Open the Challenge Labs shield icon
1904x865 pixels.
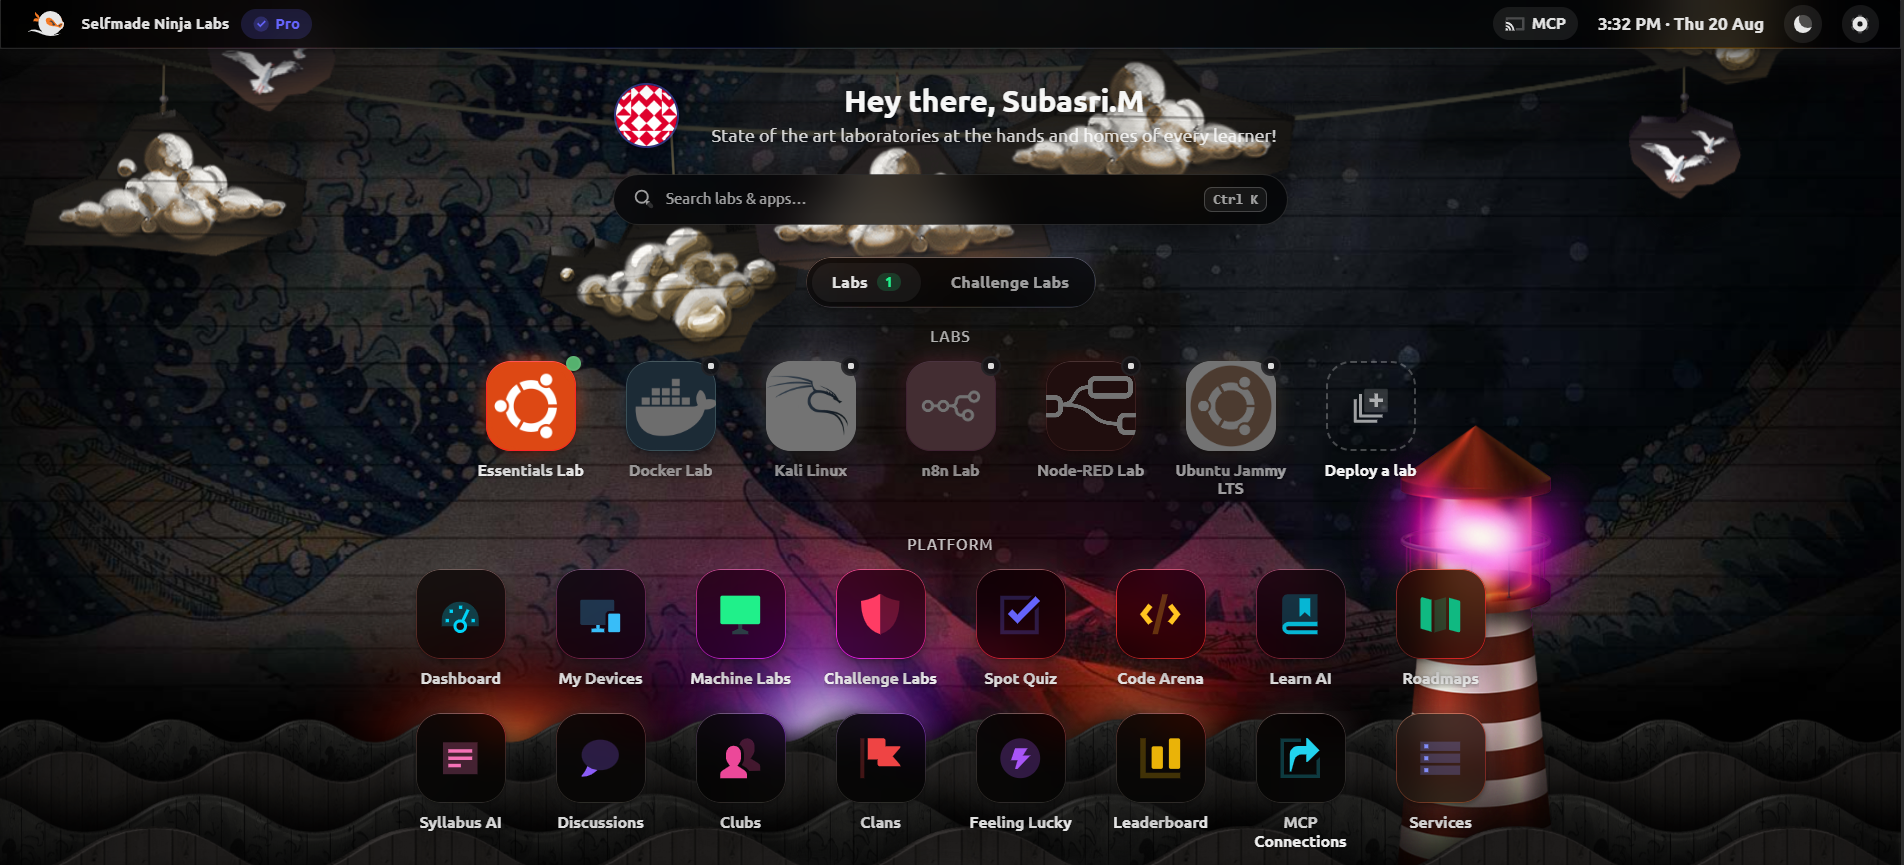coord(880,614)
